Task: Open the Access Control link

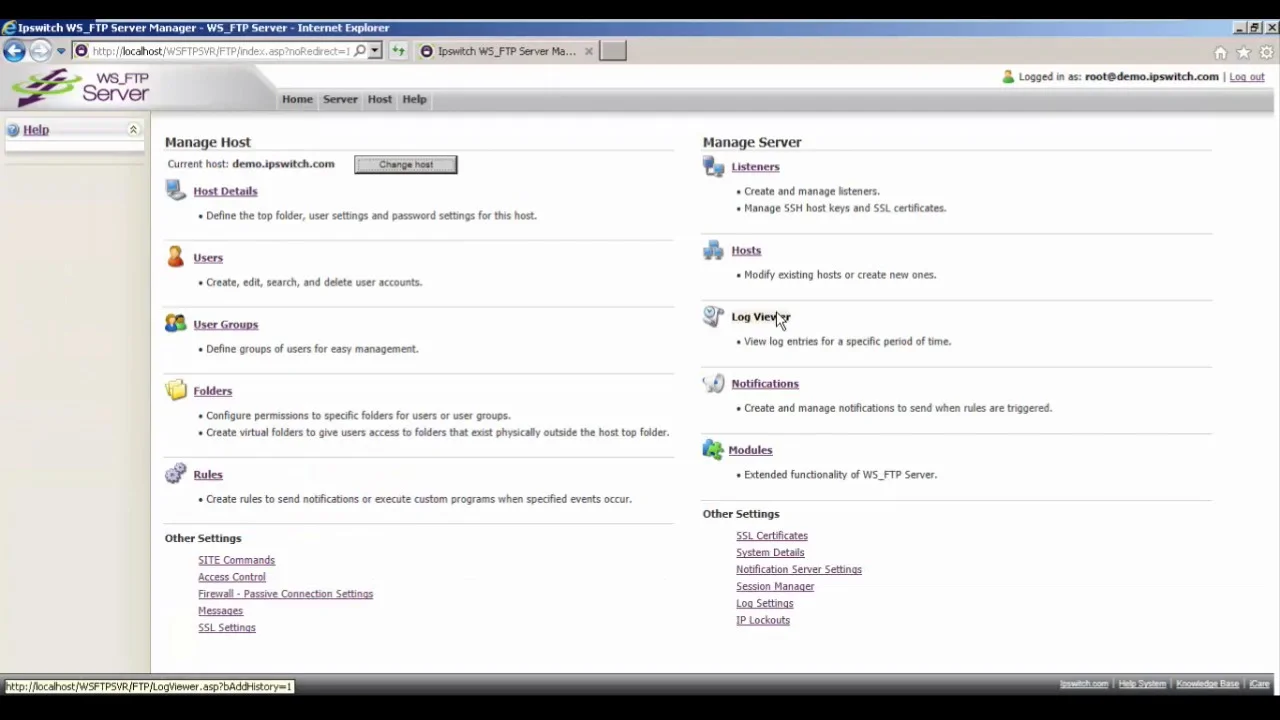Action: click(x=232, y=577)
